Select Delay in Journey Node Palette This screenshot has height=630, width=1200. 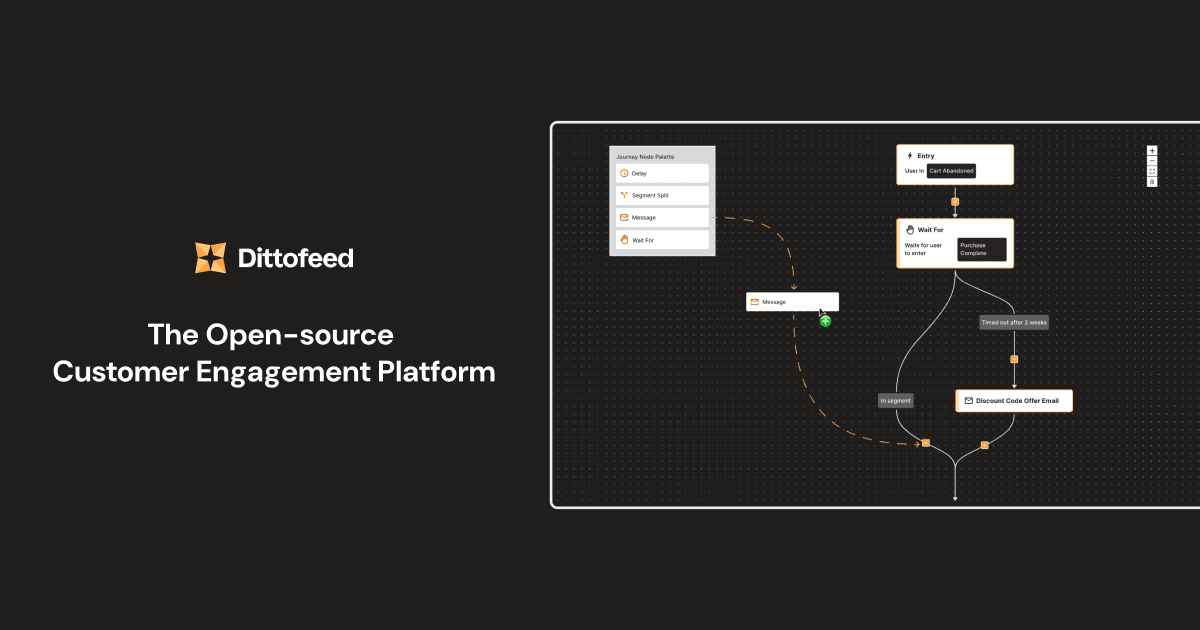pyautogui.click(x=662, y=173)
